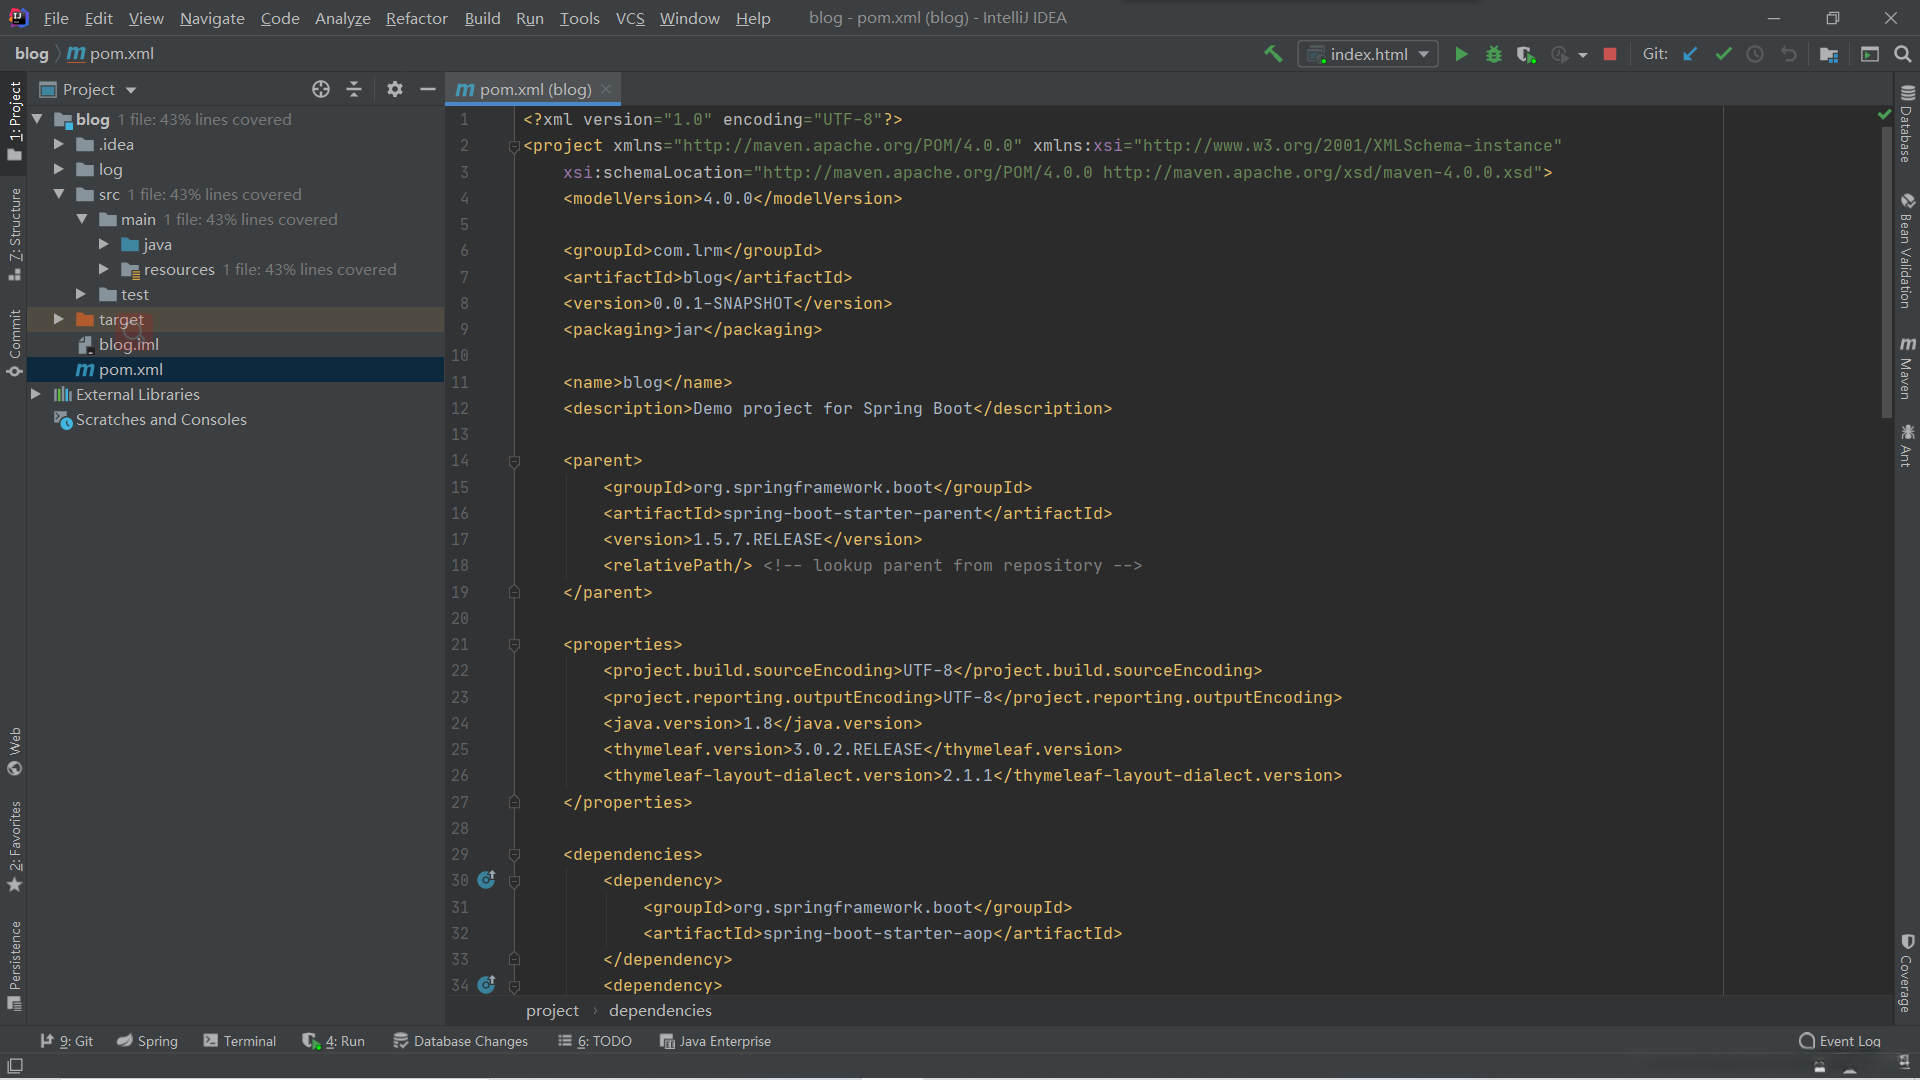Click dependencies in the breadcrumb bar
1920x1080 pixels.
(660, 1011)
